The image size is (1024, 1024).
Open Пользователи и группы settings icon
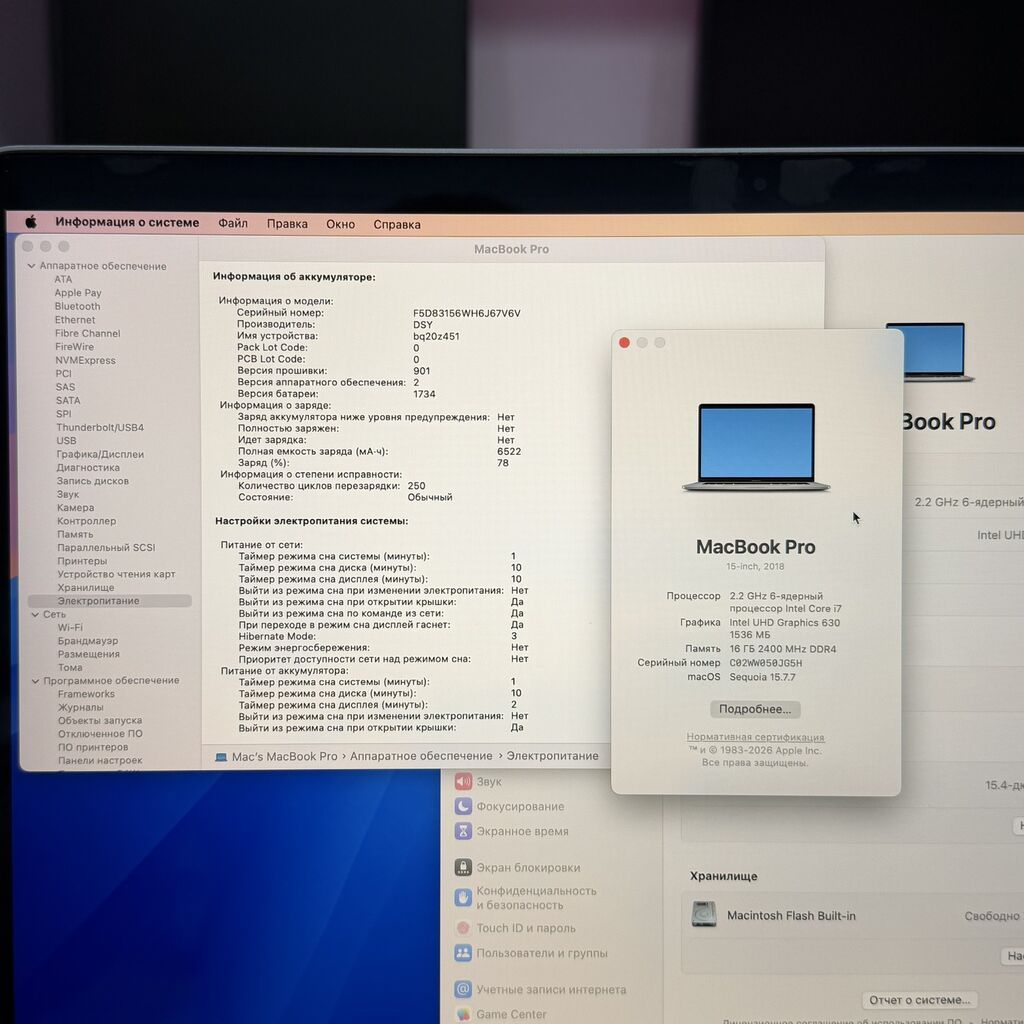pyautogui.click(x=463, y=953)
